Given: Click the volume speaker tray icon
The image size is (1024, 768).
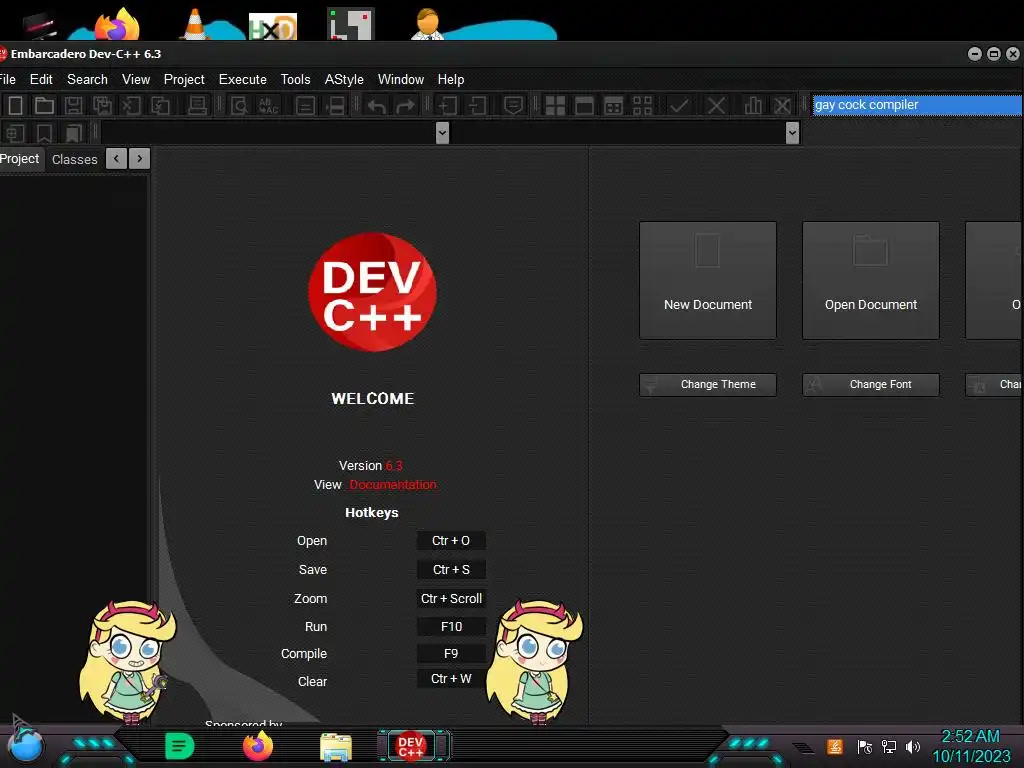Looking at the screenshot, I should pyautogui.click(x=913, y=746).
